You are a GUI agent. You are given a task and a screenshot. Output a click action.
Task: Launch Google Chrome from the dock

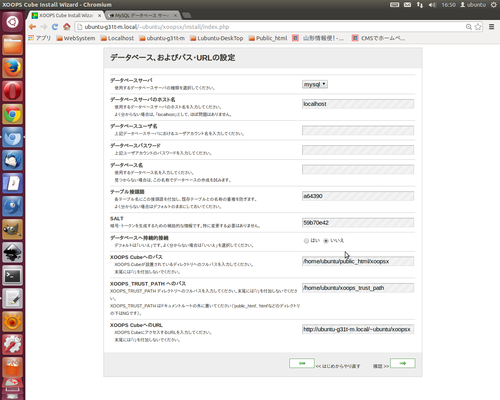(x=13, y=114)
